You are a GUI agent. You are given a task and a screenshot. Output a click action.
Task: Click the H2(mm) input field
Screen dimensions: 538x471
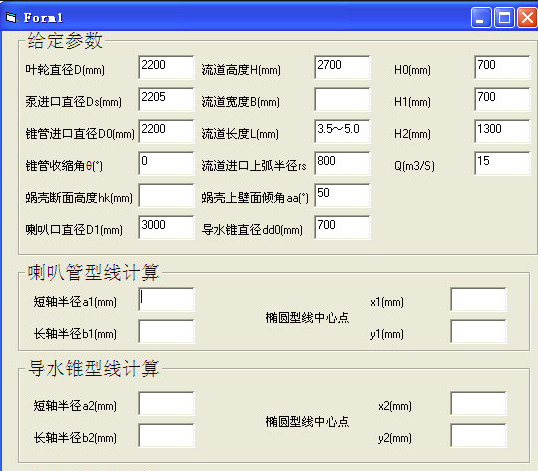tap(502, 131)
